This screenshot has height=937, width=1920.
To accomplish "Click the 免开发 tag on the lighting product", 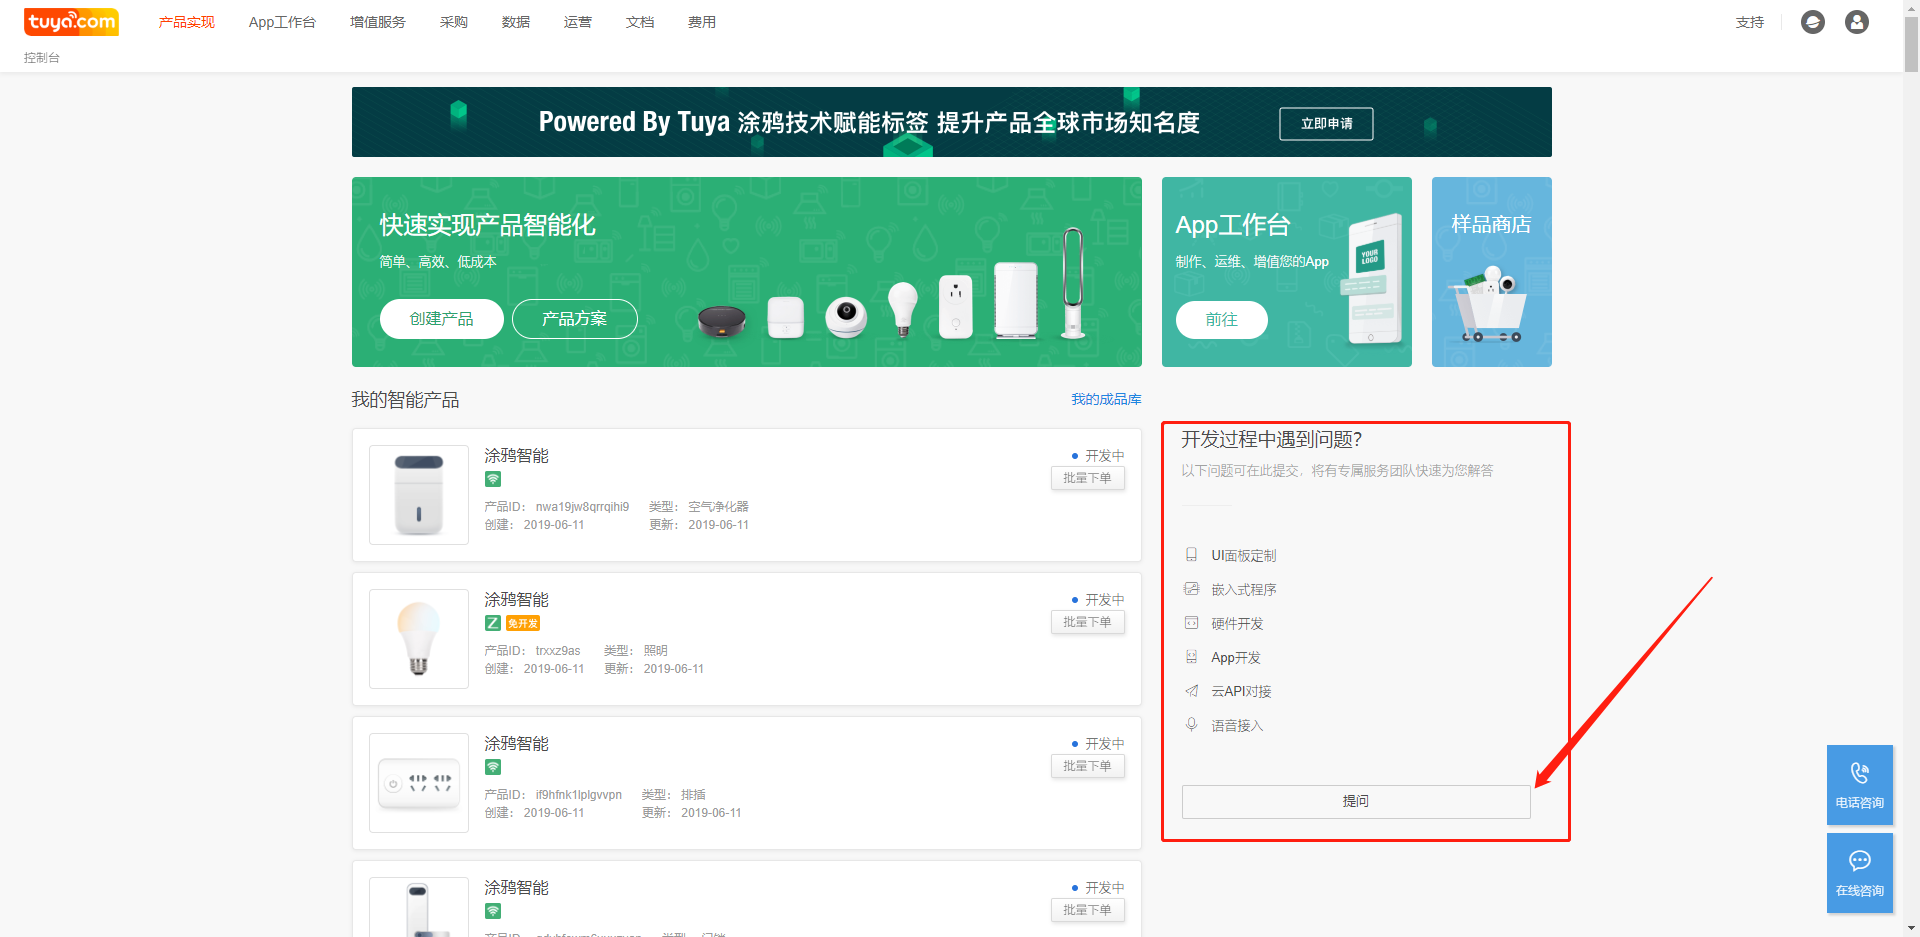I will click(523, 623).
